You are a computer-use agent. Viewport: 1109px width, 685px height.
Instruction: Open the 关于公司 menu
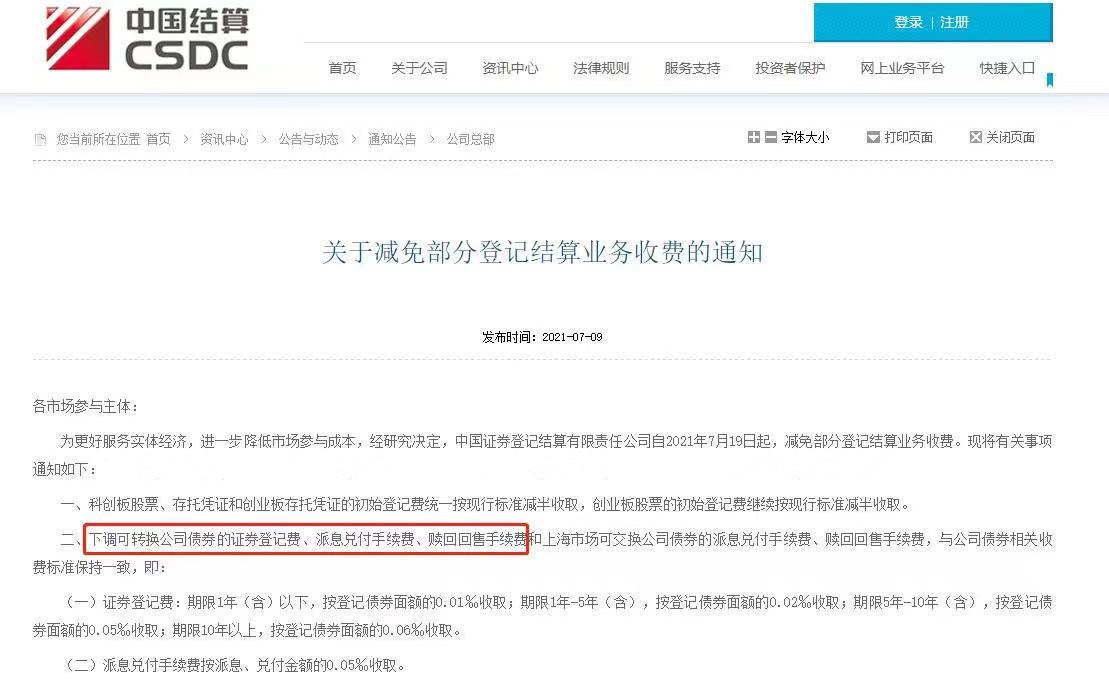click(419, 68)
